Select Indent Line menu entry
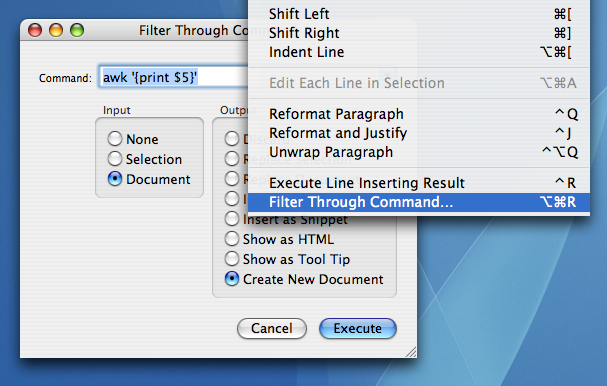 [x=419, y=52]
